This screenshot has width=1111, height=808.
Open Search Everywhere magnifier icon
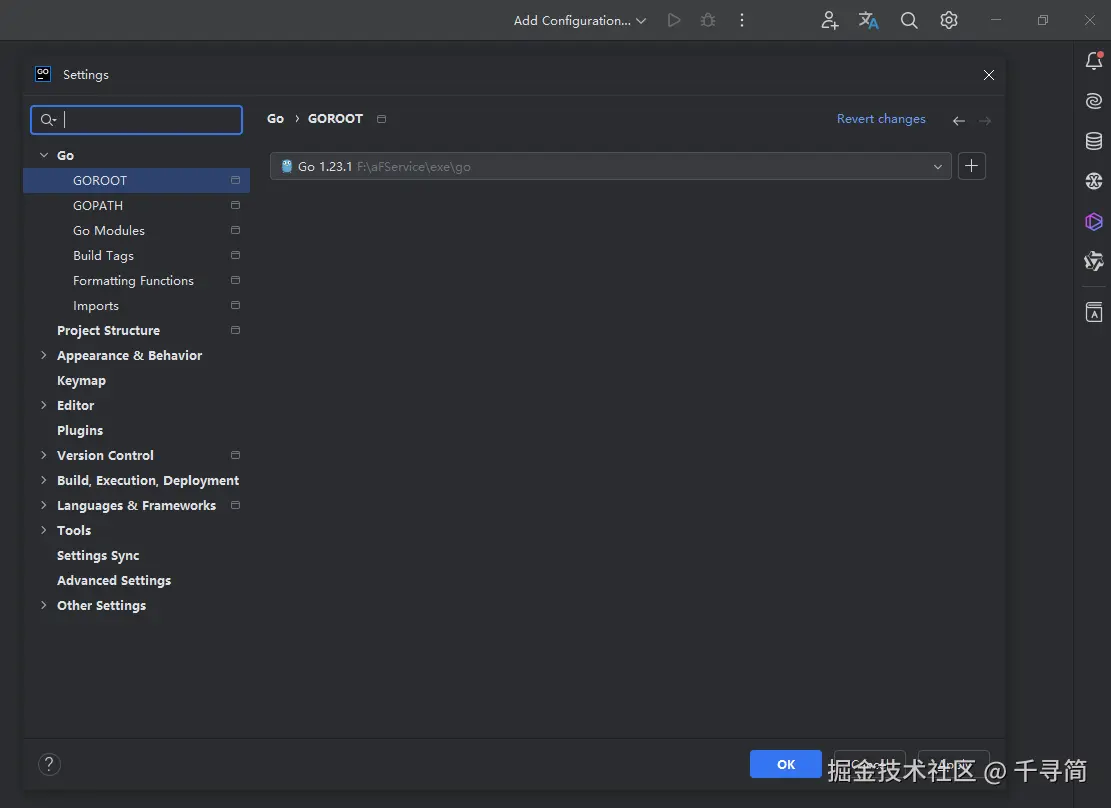[909, 21]
